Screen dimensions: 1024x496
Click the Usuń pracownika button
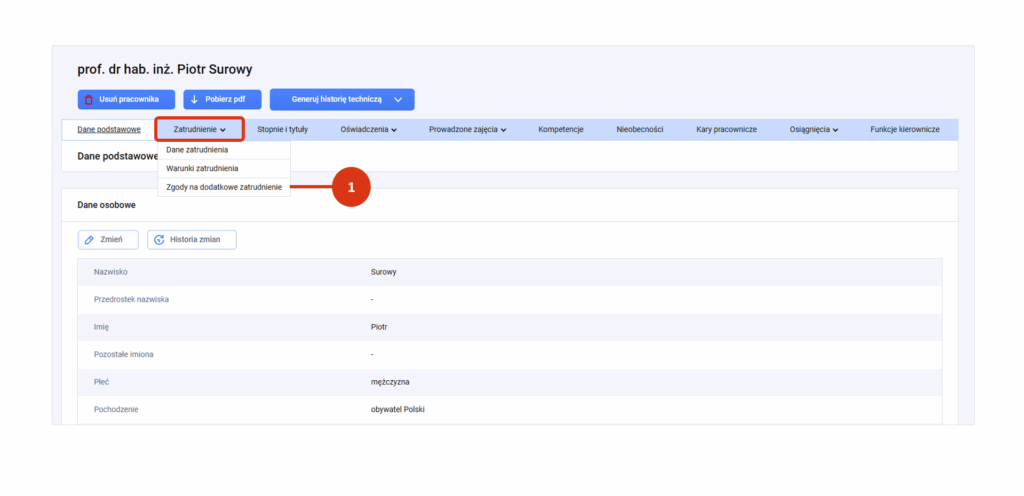(x=126, y=100)
